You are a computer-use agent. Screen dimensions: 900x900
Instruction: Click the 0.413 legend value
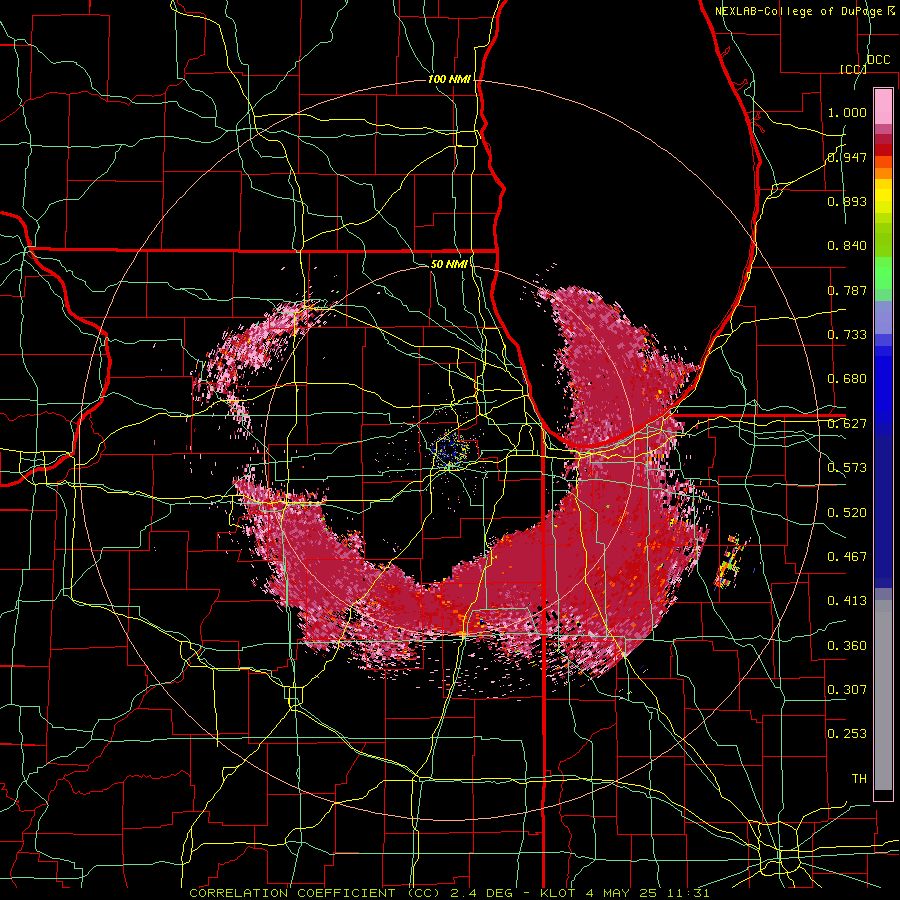point(847,601)
